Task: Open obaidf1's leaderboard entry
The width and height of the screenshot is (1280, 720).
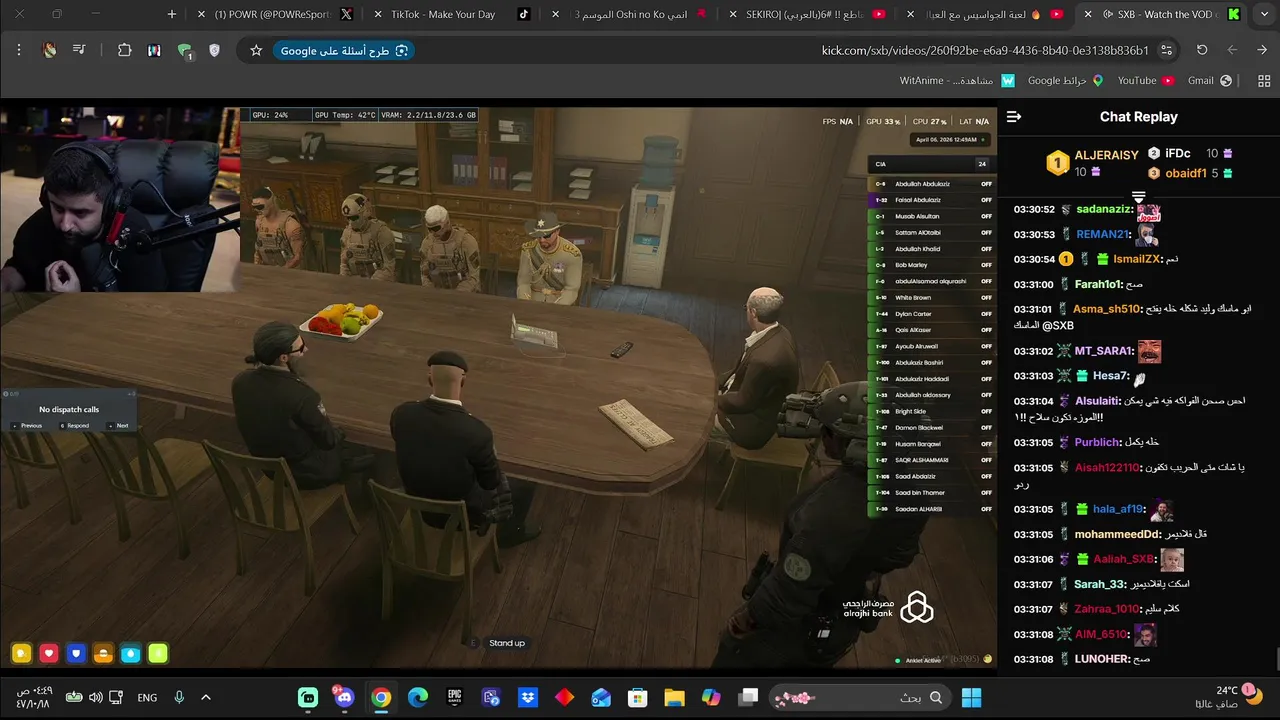Action: 1190,173
